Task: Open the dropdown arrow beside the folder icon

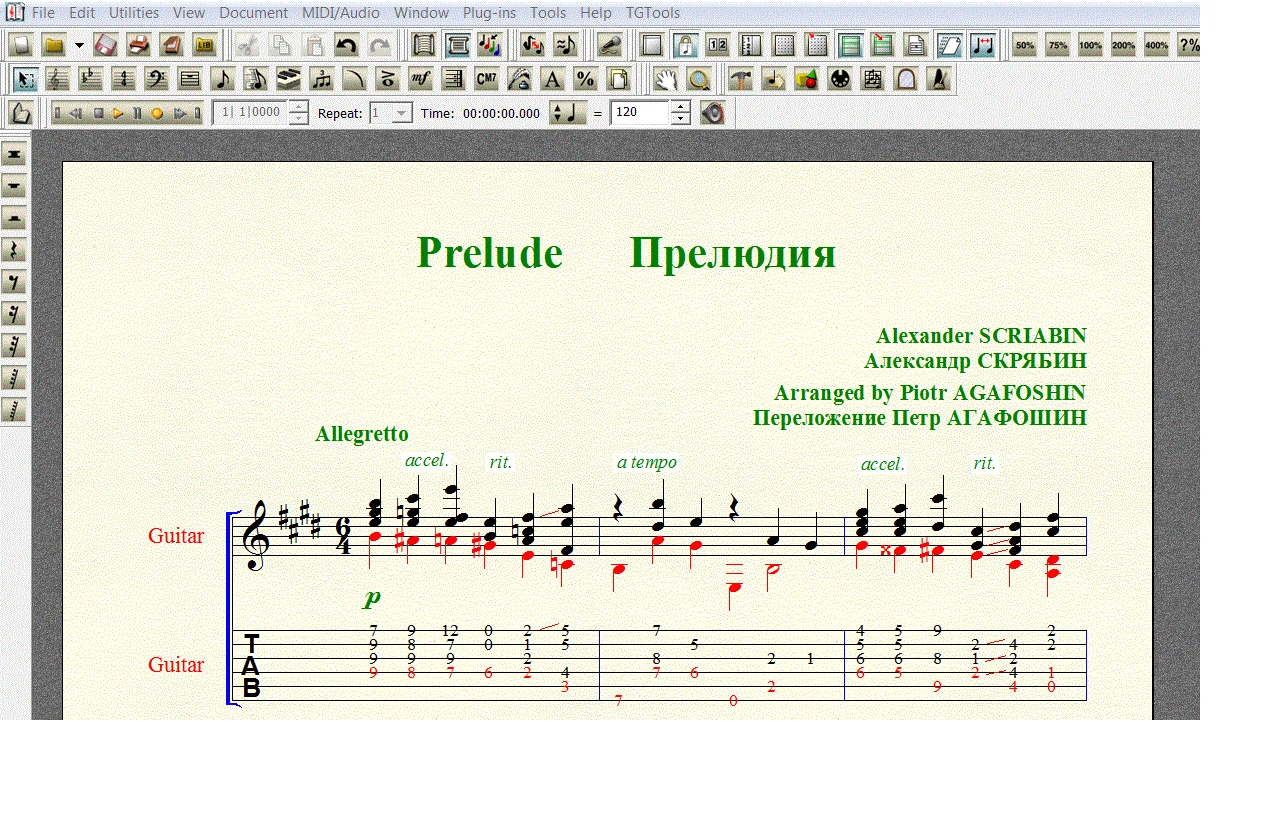Action: (x=79, y=45)
